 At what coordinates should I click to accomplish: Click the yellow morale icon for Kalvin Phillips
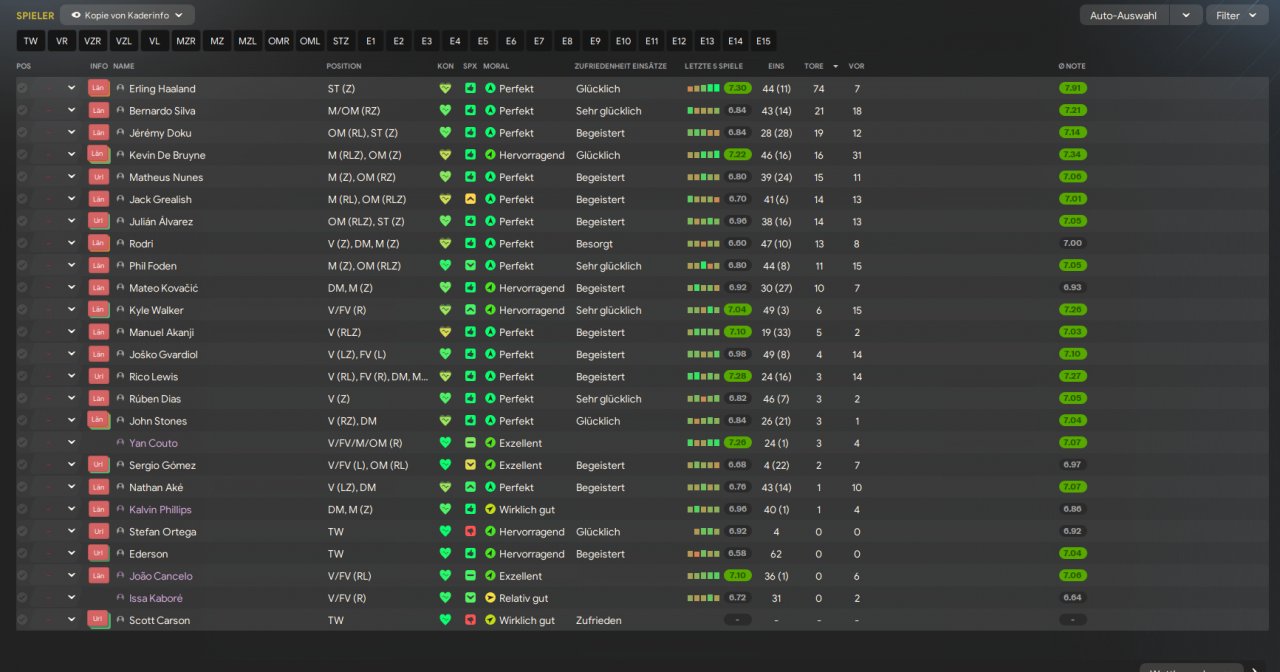pyautogui.click(x=490, y=510)
